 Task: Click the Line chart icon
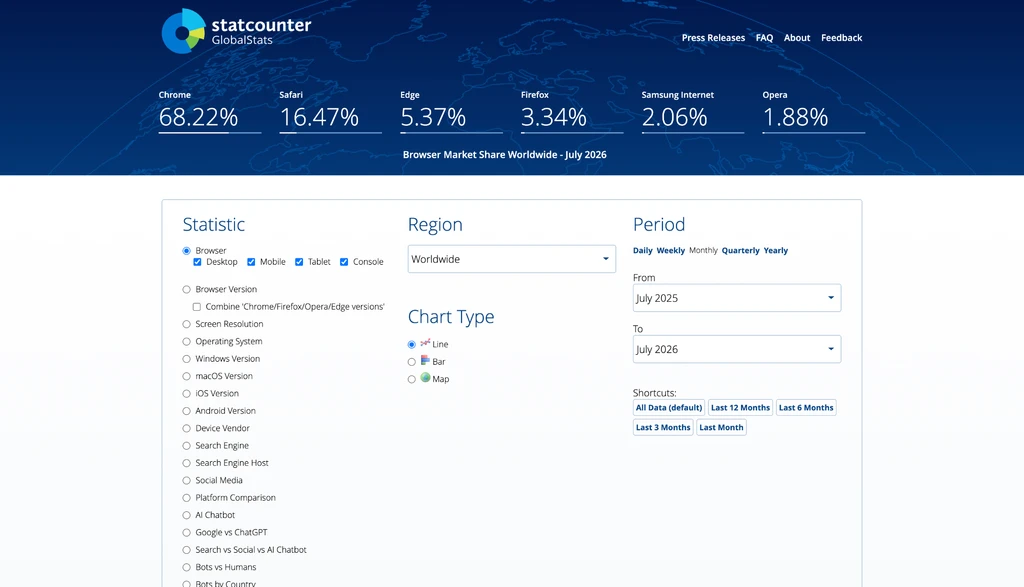pyautogui.click(x=425, y=343)
